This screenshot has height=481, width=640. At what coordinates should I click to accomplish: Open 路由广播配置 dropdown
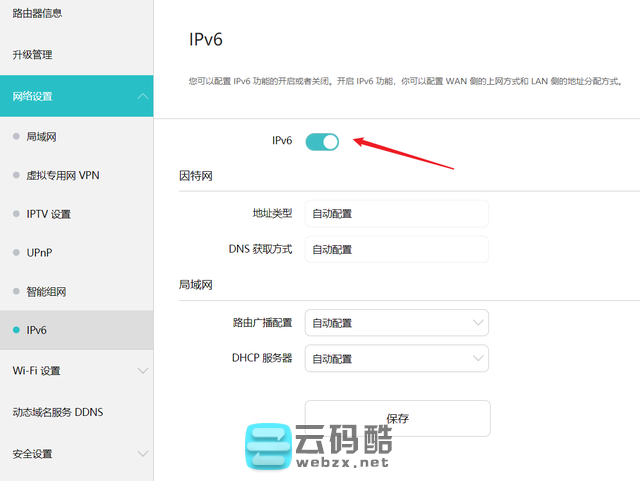click(396, 323)
